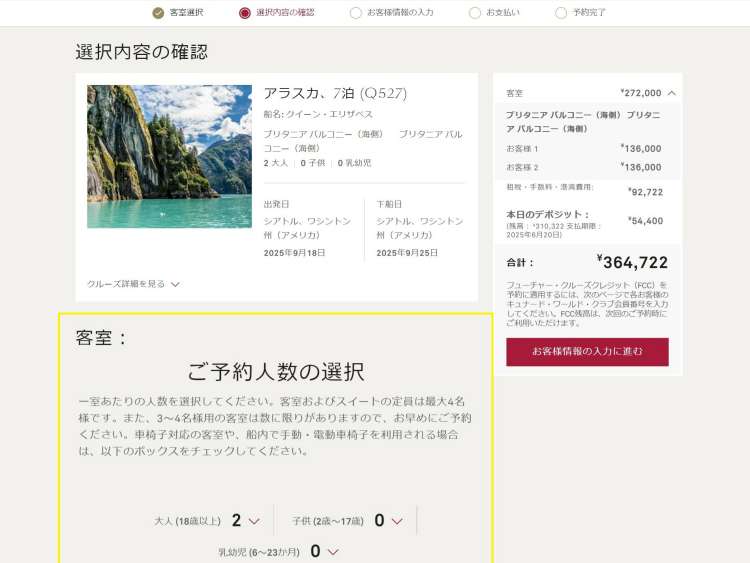Open the 大人 (18歳以上) count dropdown

pos(245,520)
